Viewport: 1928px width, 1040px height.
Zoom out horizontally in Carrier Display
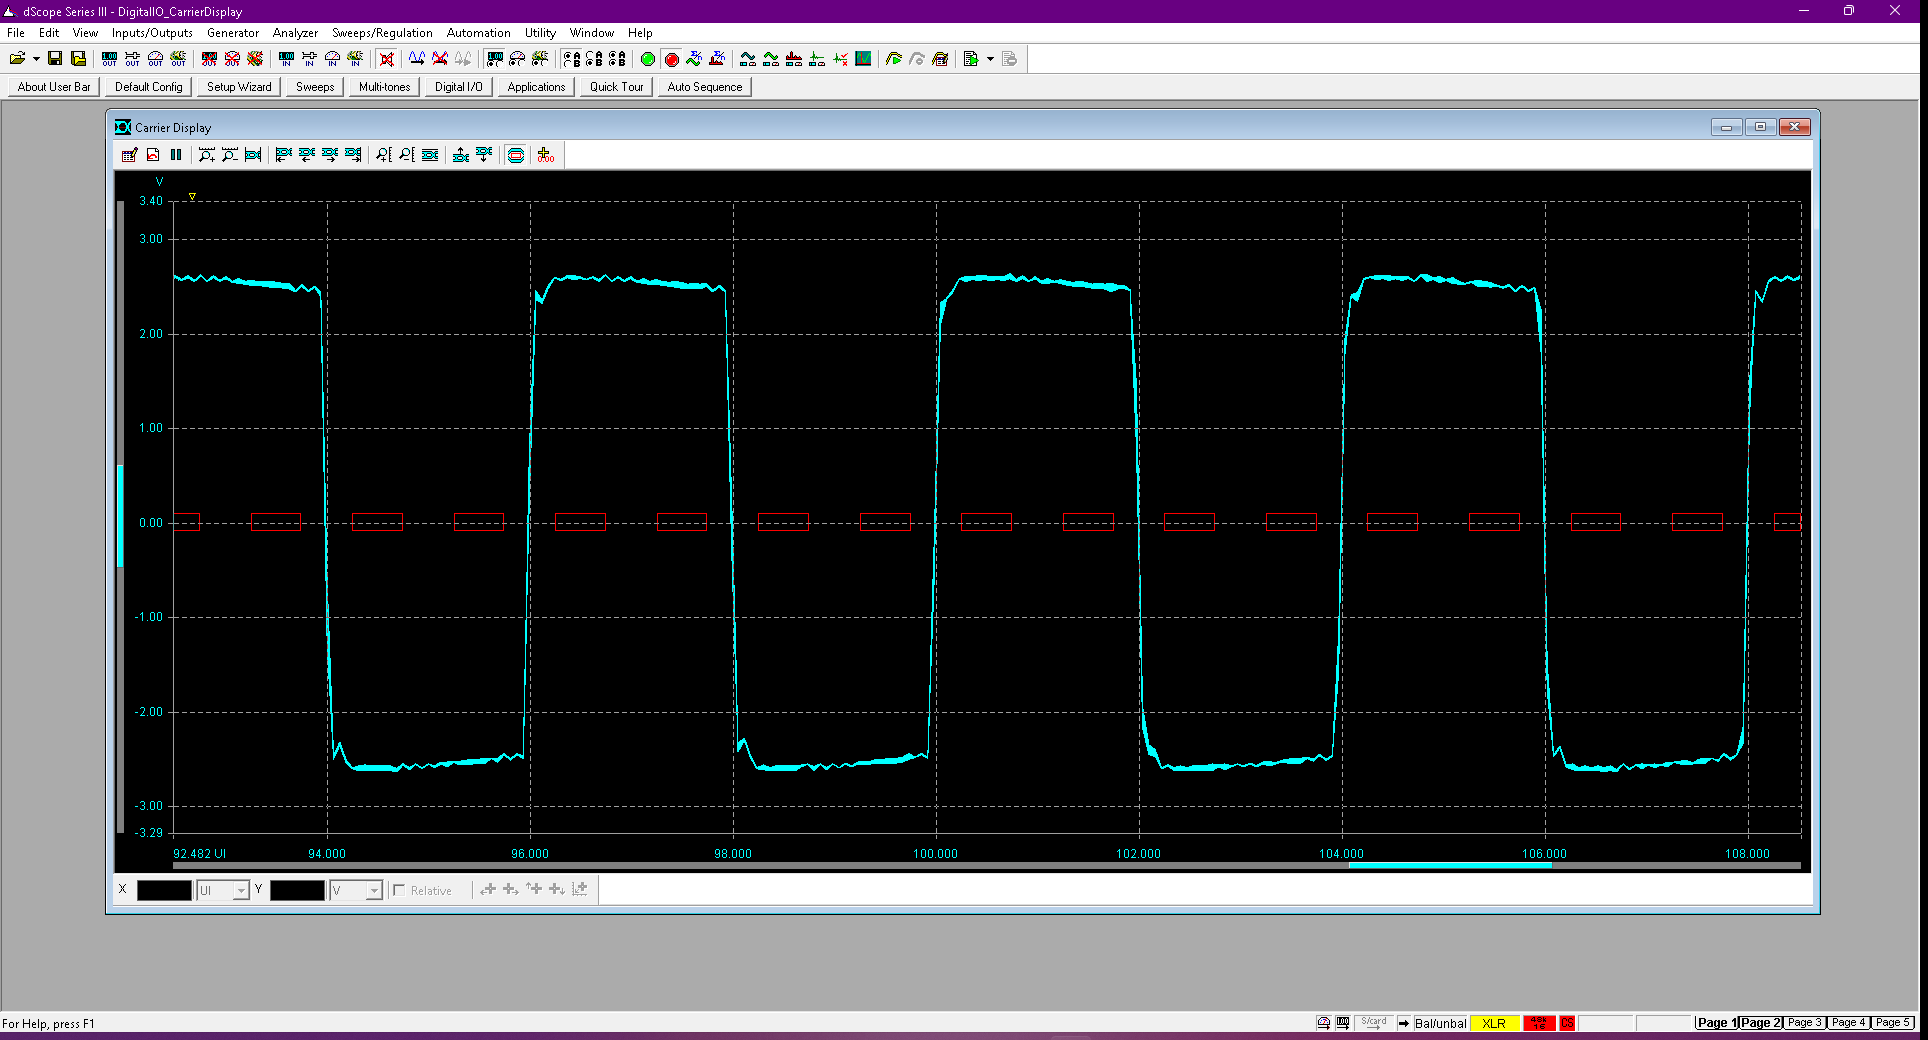230,155
